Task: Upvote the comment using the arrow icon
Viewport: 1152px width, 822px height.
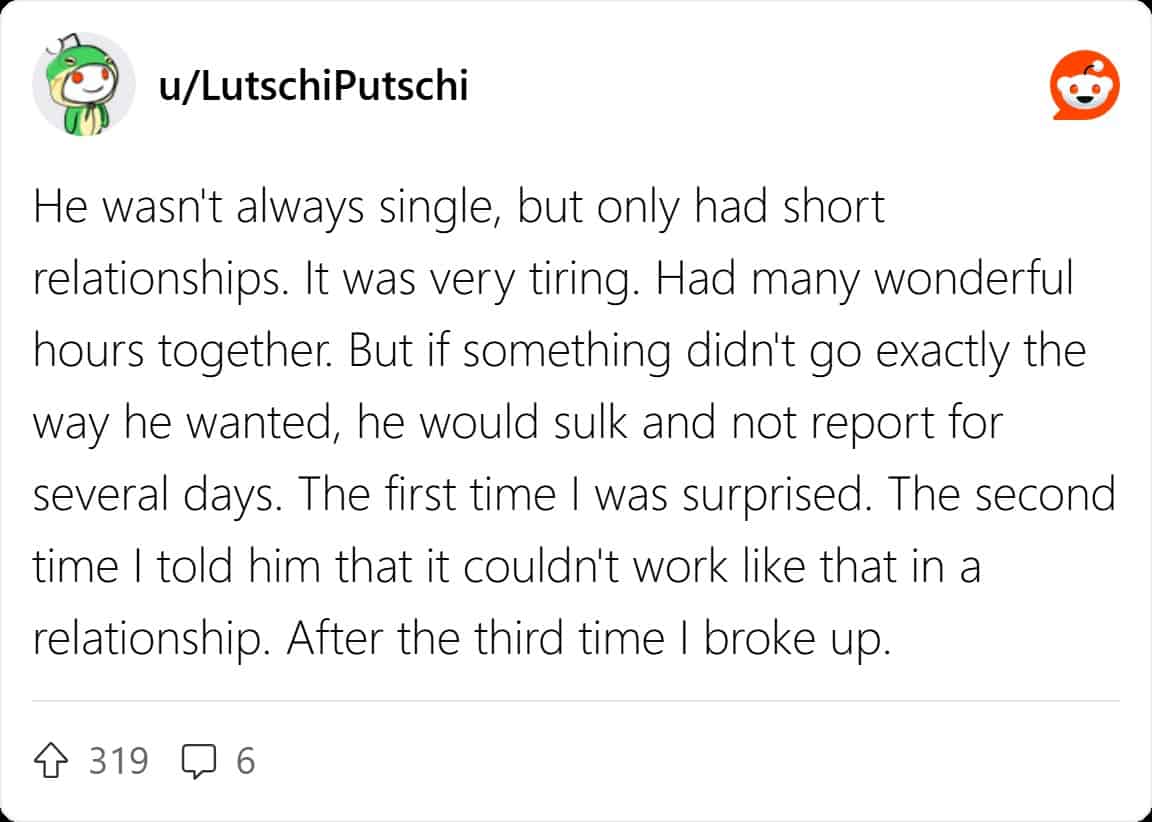Action: [54, 763]
